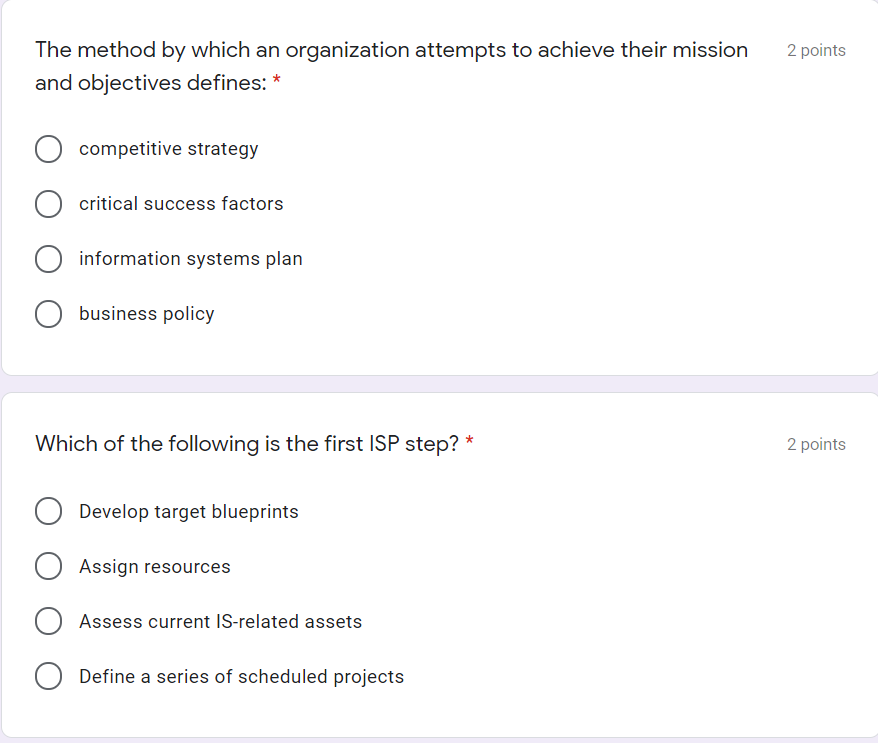The image size is (878, 743).
Task: Click the "2 points" label on the ISP question
Action: (816, 444)
